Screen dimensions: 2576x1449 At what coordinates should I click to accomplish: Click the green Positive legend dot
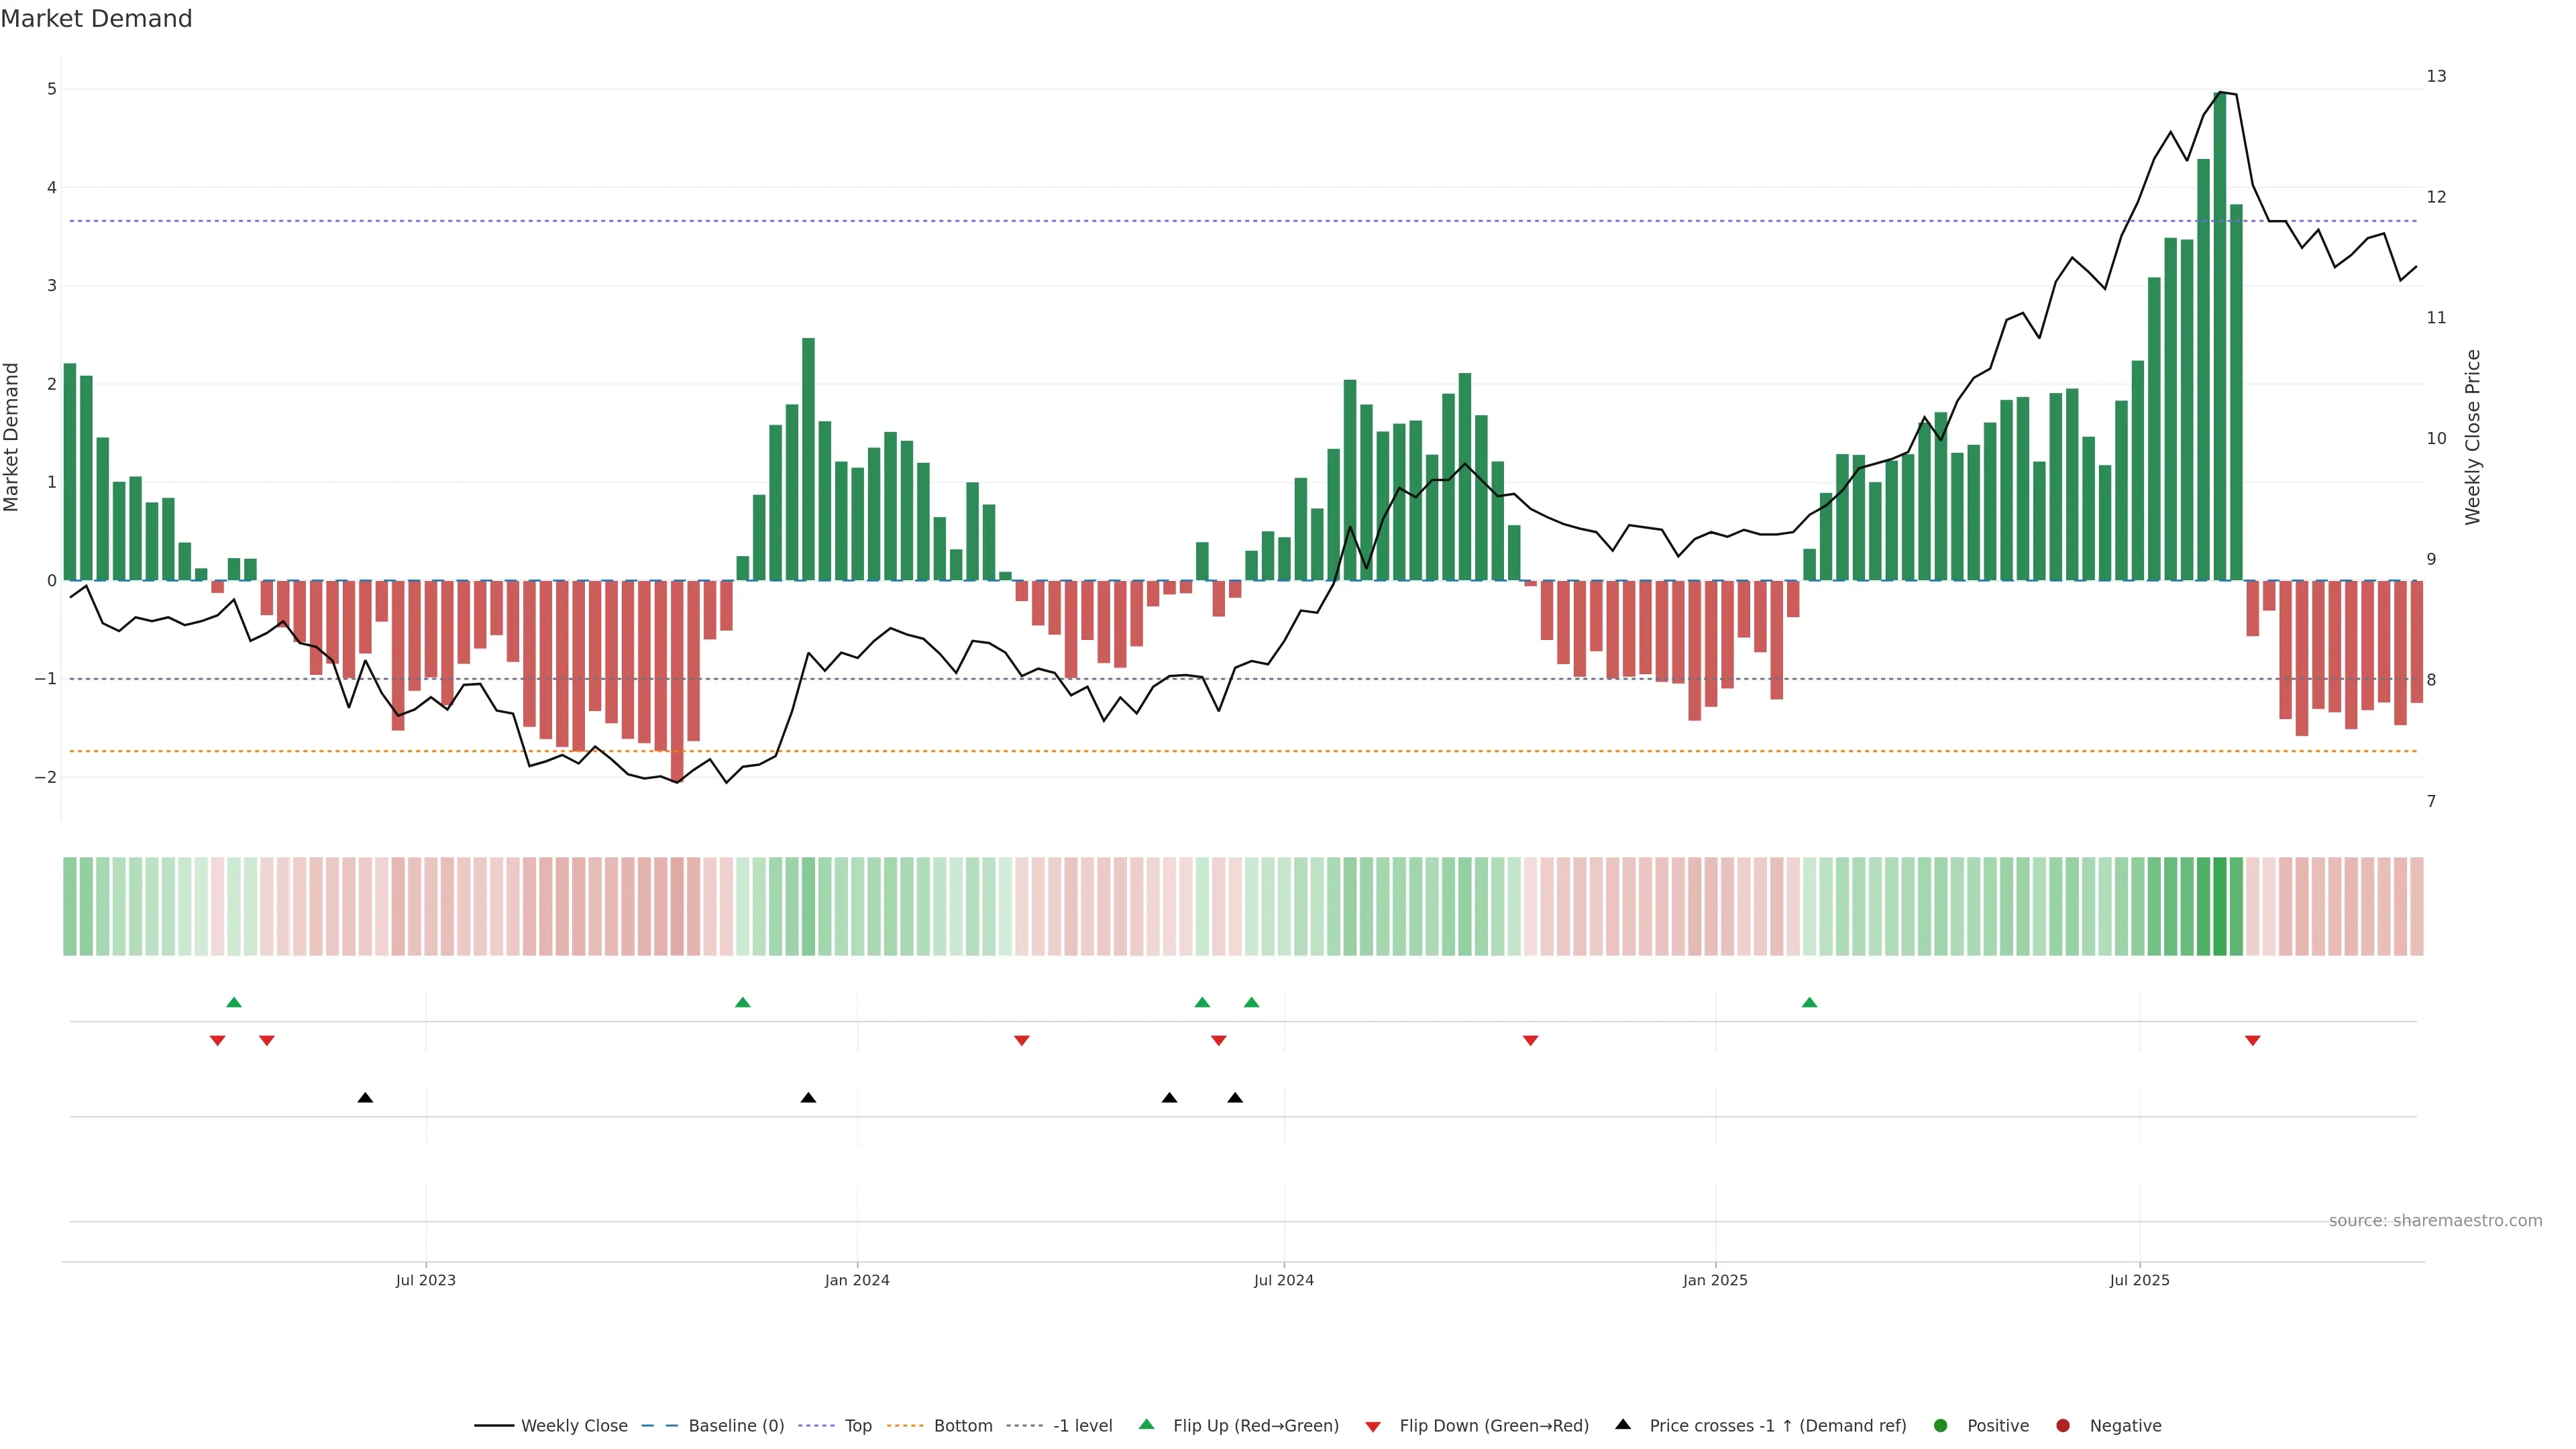tap(1941, 1426)
